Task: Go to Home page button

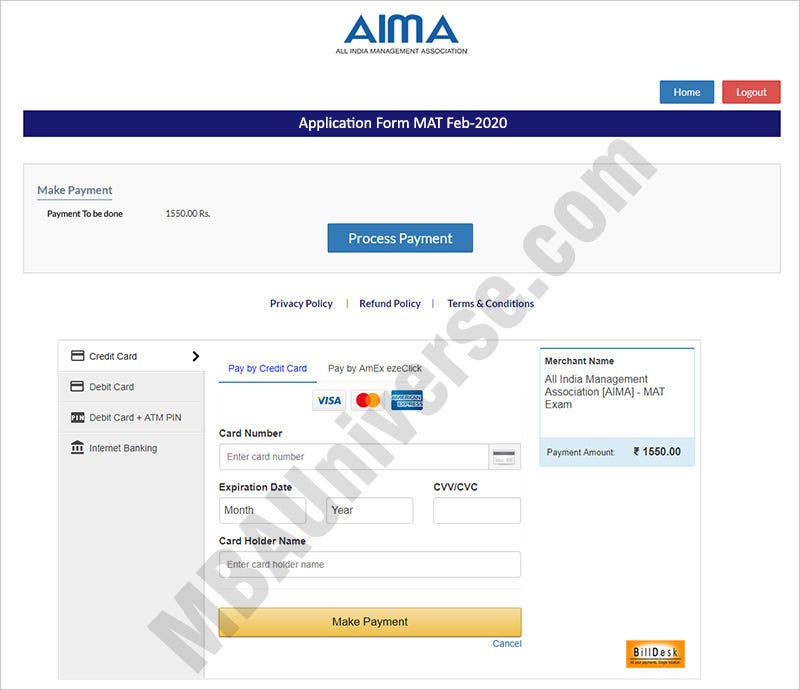Action: click(x=687, y=92)
